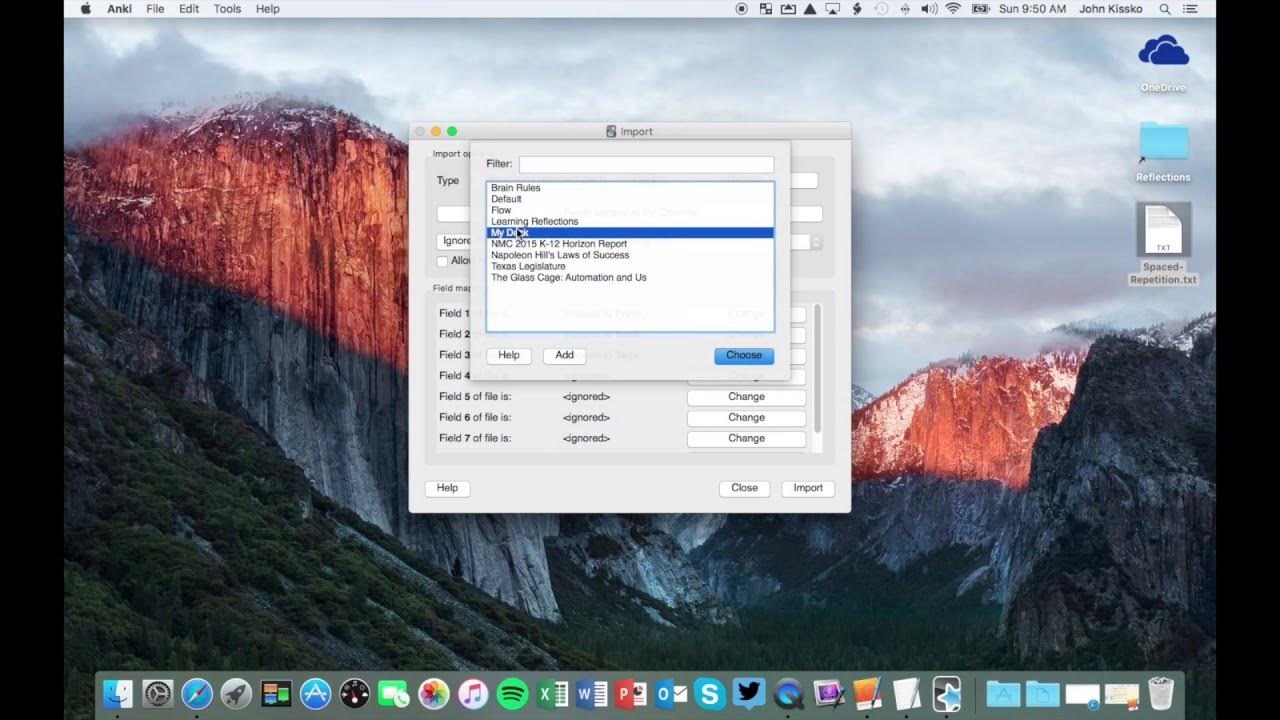Open the App Store dock icon

315,693
